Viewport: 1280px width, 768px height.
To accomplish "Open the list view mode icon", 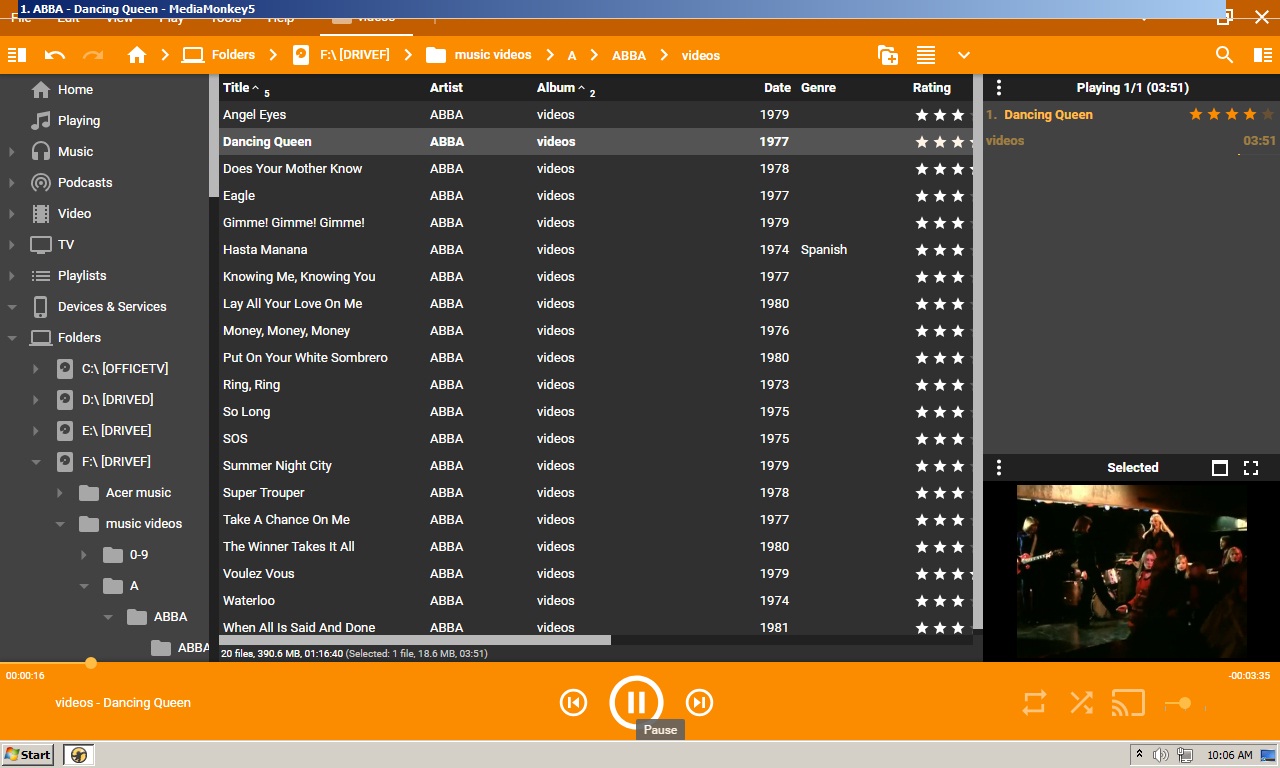I will (x=926, y=55).
